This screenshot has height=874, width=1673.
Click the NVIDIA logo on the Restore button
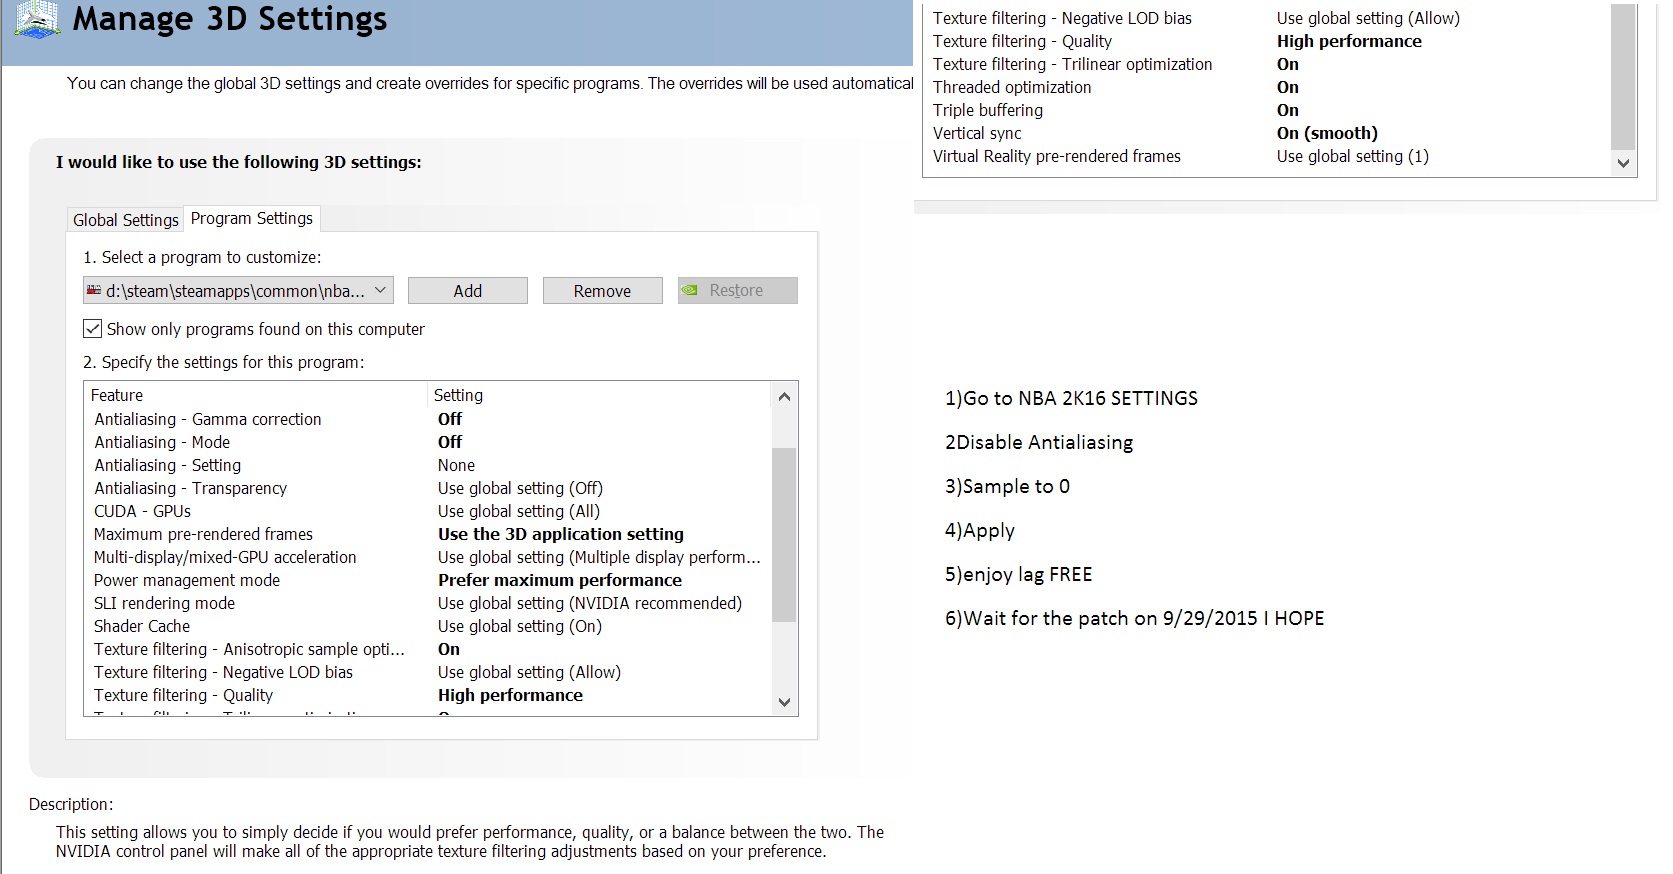pos(690,291)
